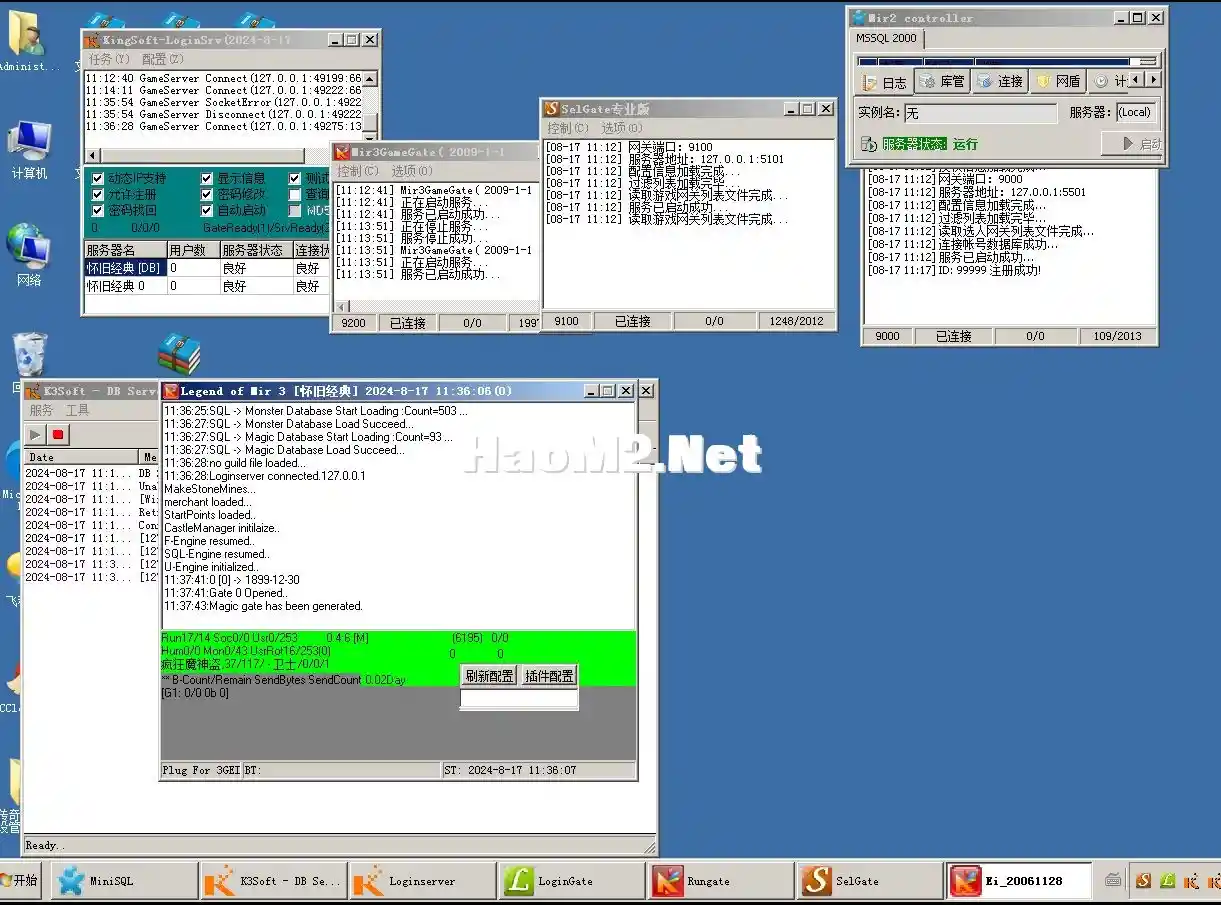Viewport: 1221px width, 905px height.
Task: Click the SelGate title bar S icon
Action: coord(551,108)
